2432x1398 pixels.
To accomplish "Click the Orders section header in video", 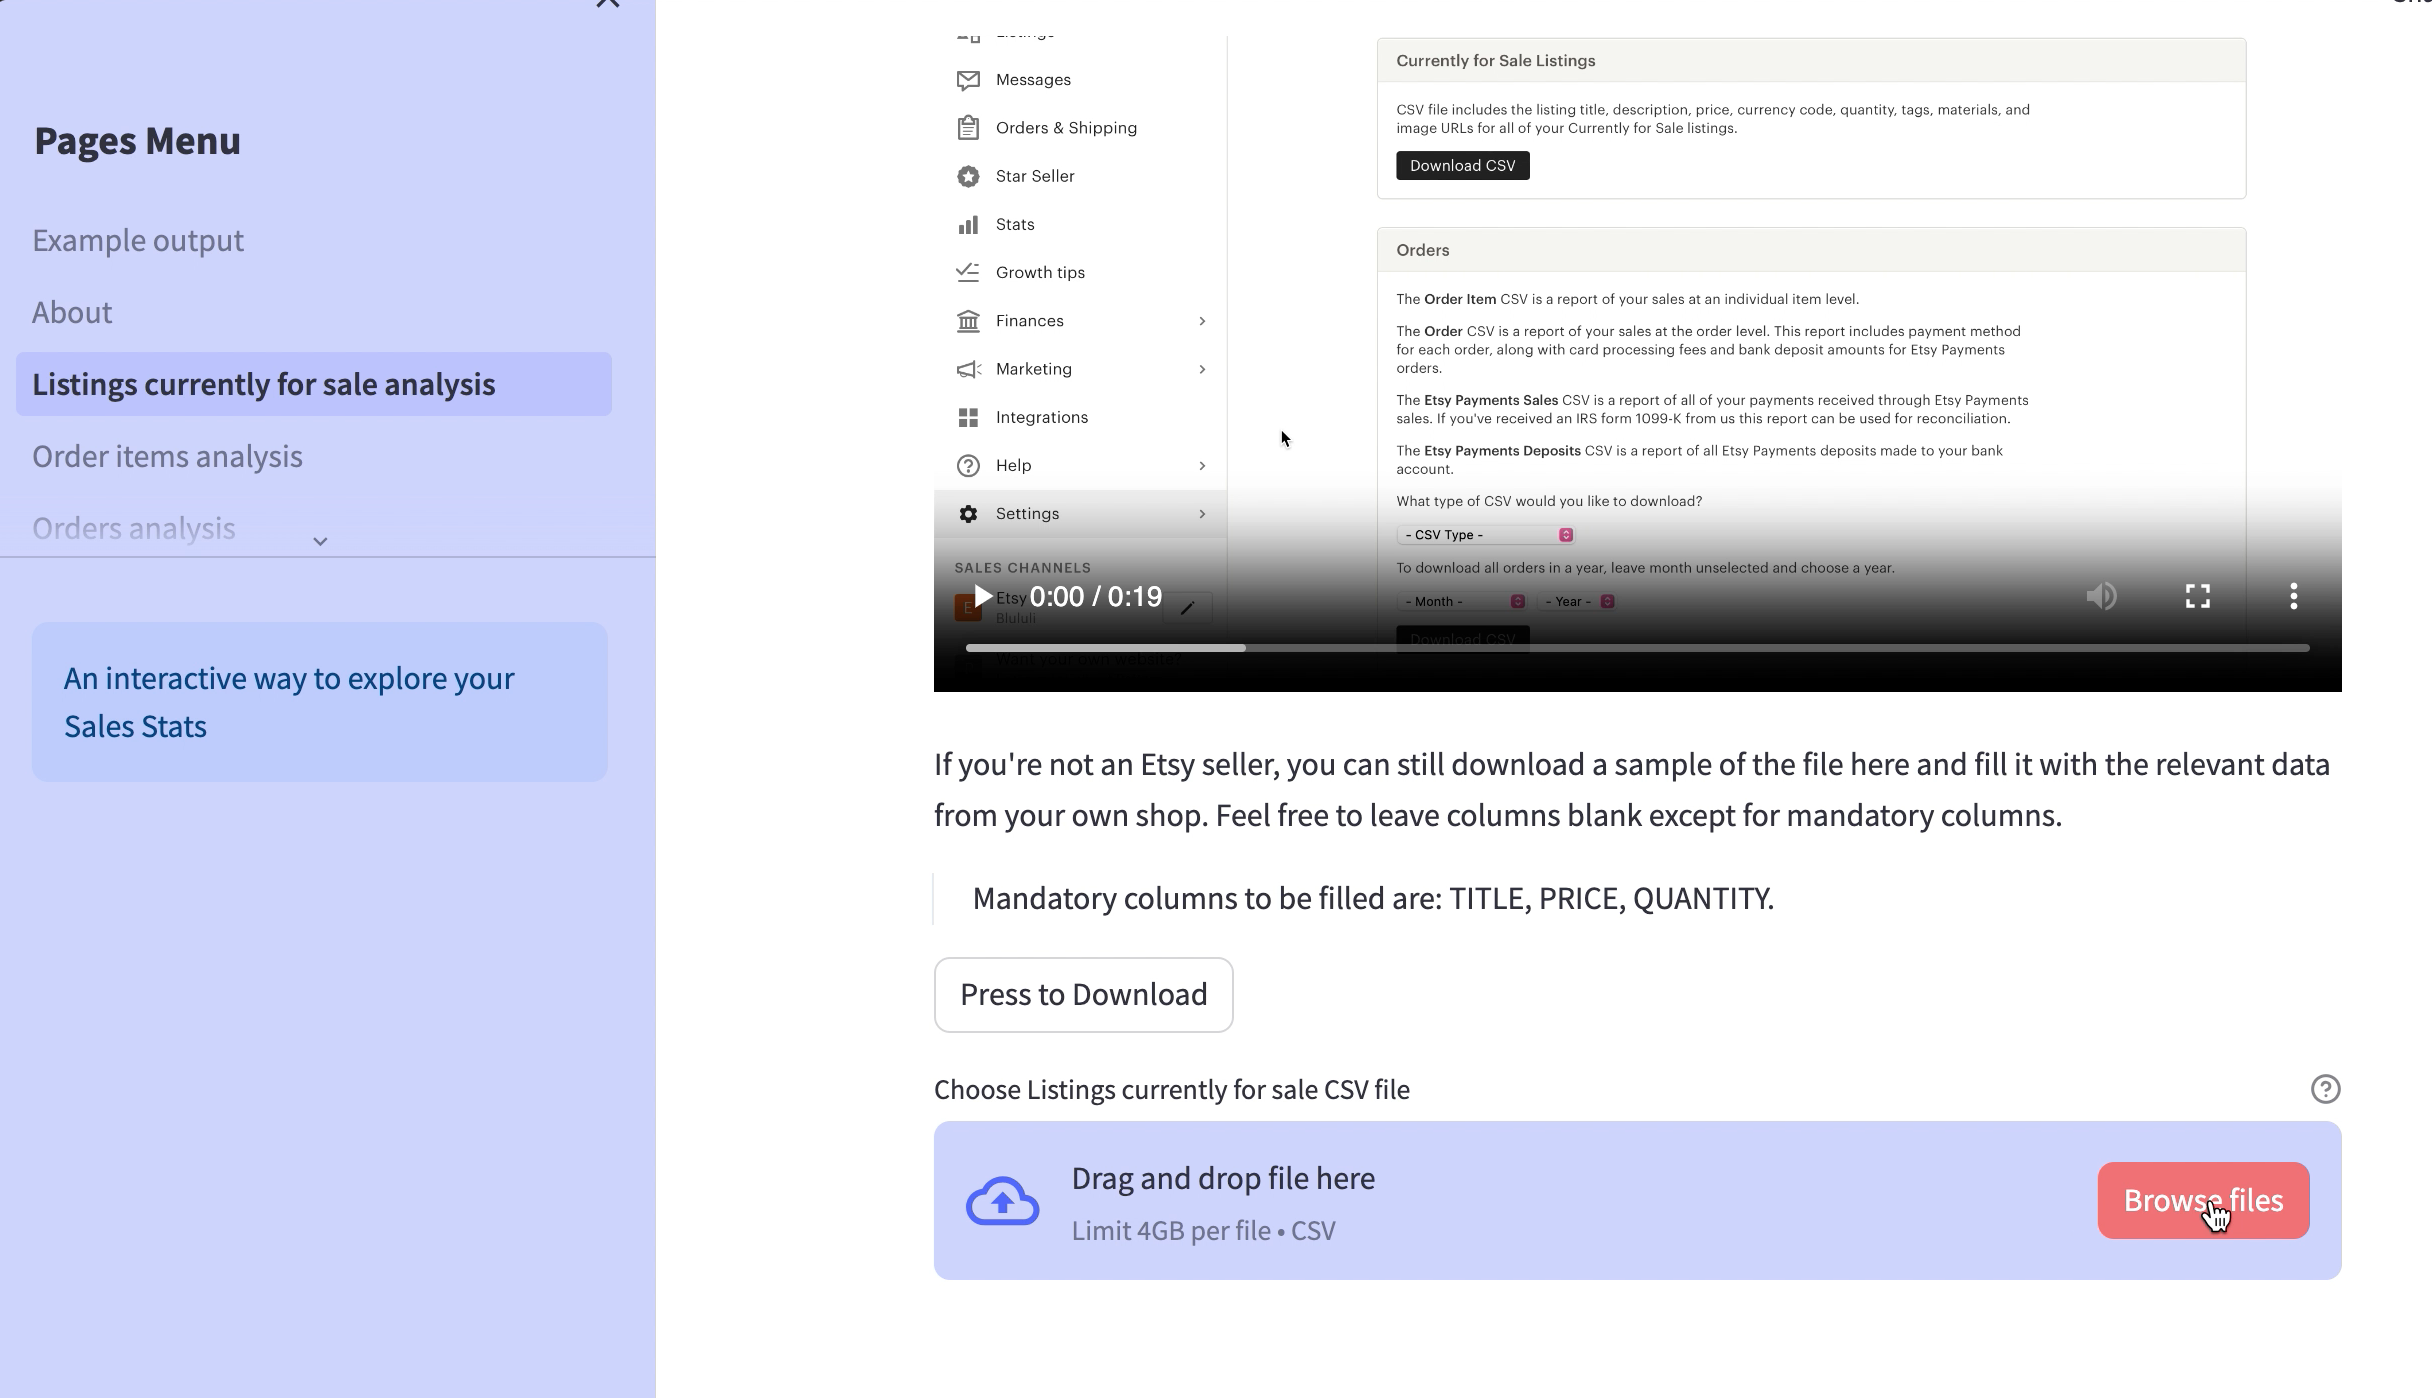I will click(1811, 250).
